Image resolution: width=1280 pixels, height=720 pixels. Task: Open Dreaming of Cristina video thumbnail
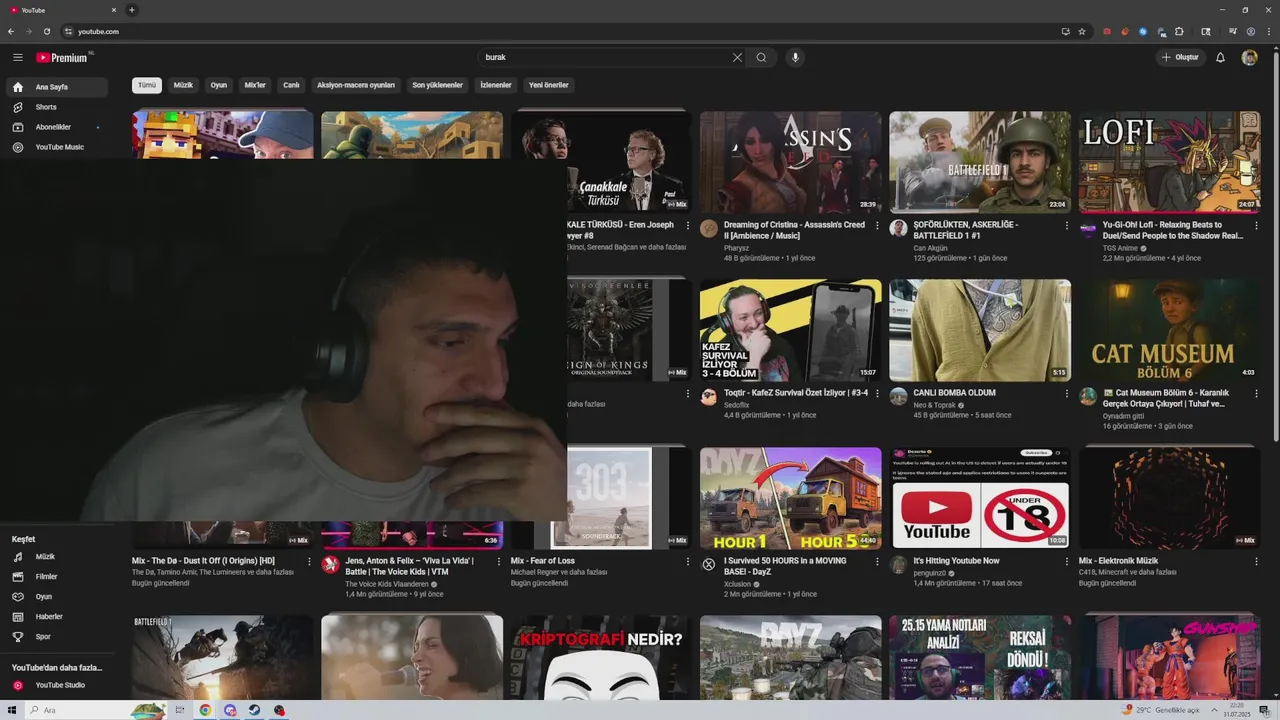(790, 161)
